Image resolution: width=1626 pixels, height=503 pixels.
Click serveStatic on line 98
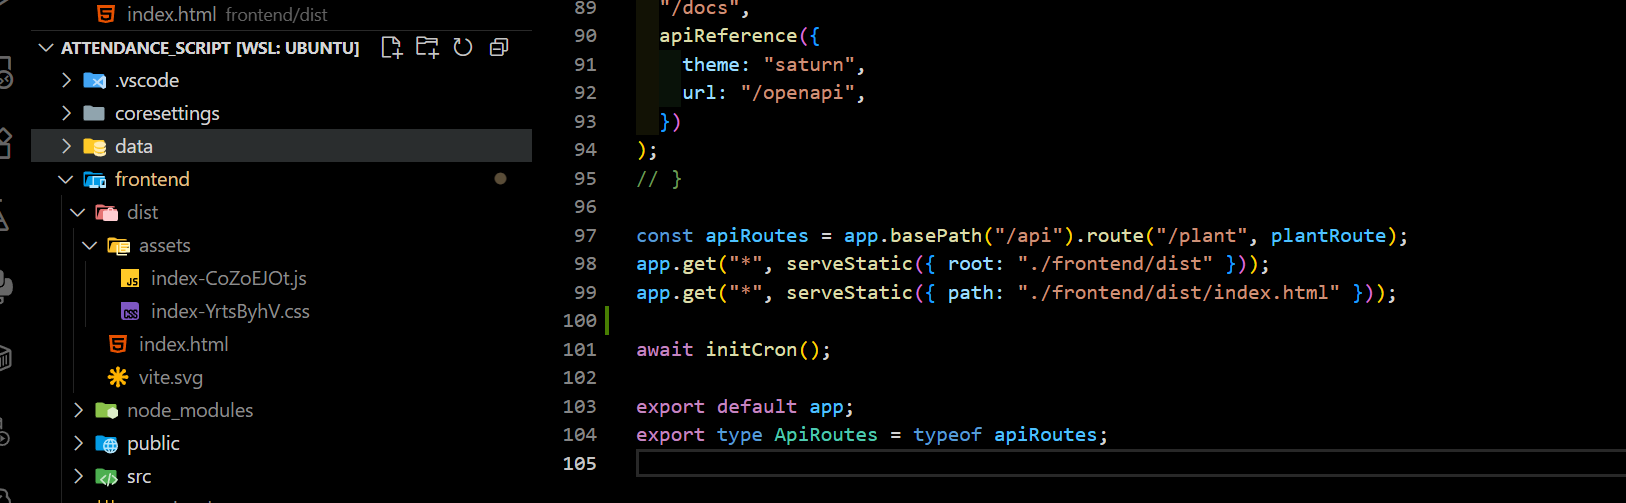click(x=850, y=263)
